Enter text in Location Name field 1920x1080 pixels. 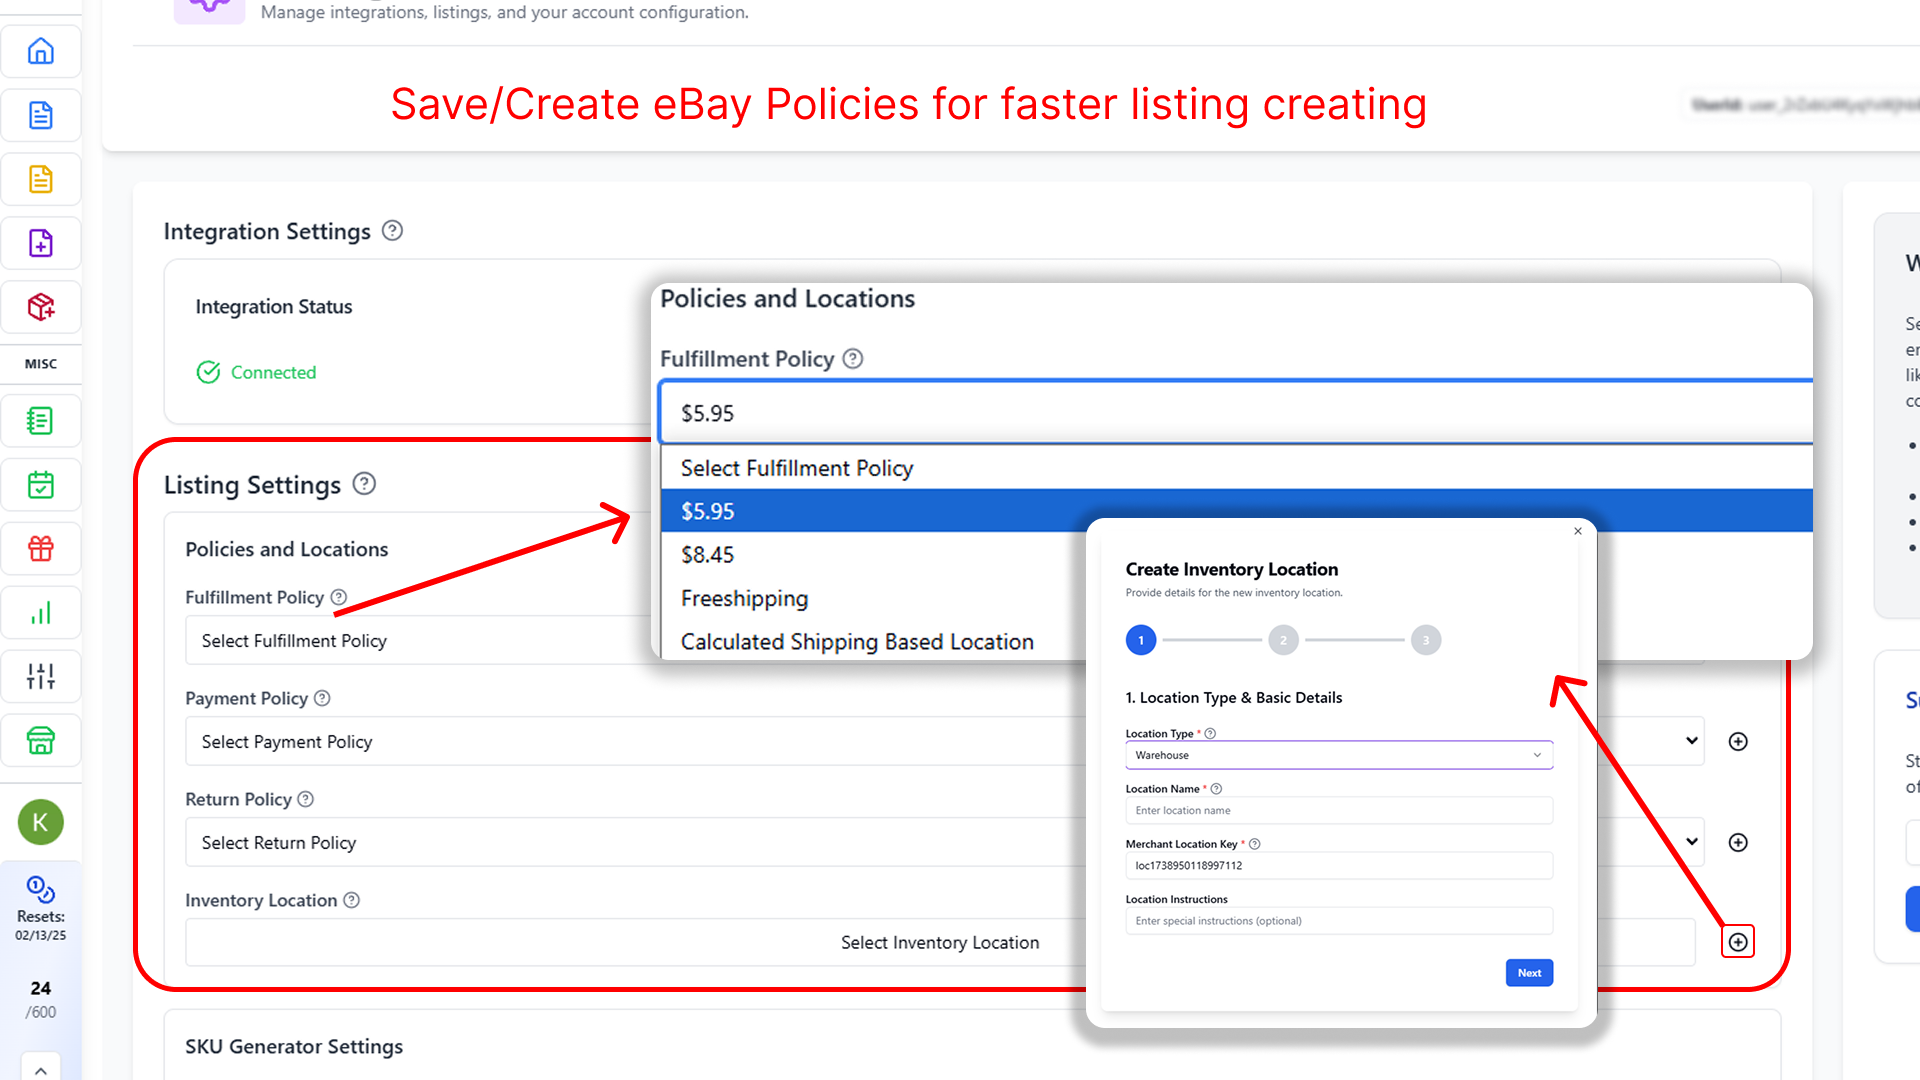click(1336, 810)
